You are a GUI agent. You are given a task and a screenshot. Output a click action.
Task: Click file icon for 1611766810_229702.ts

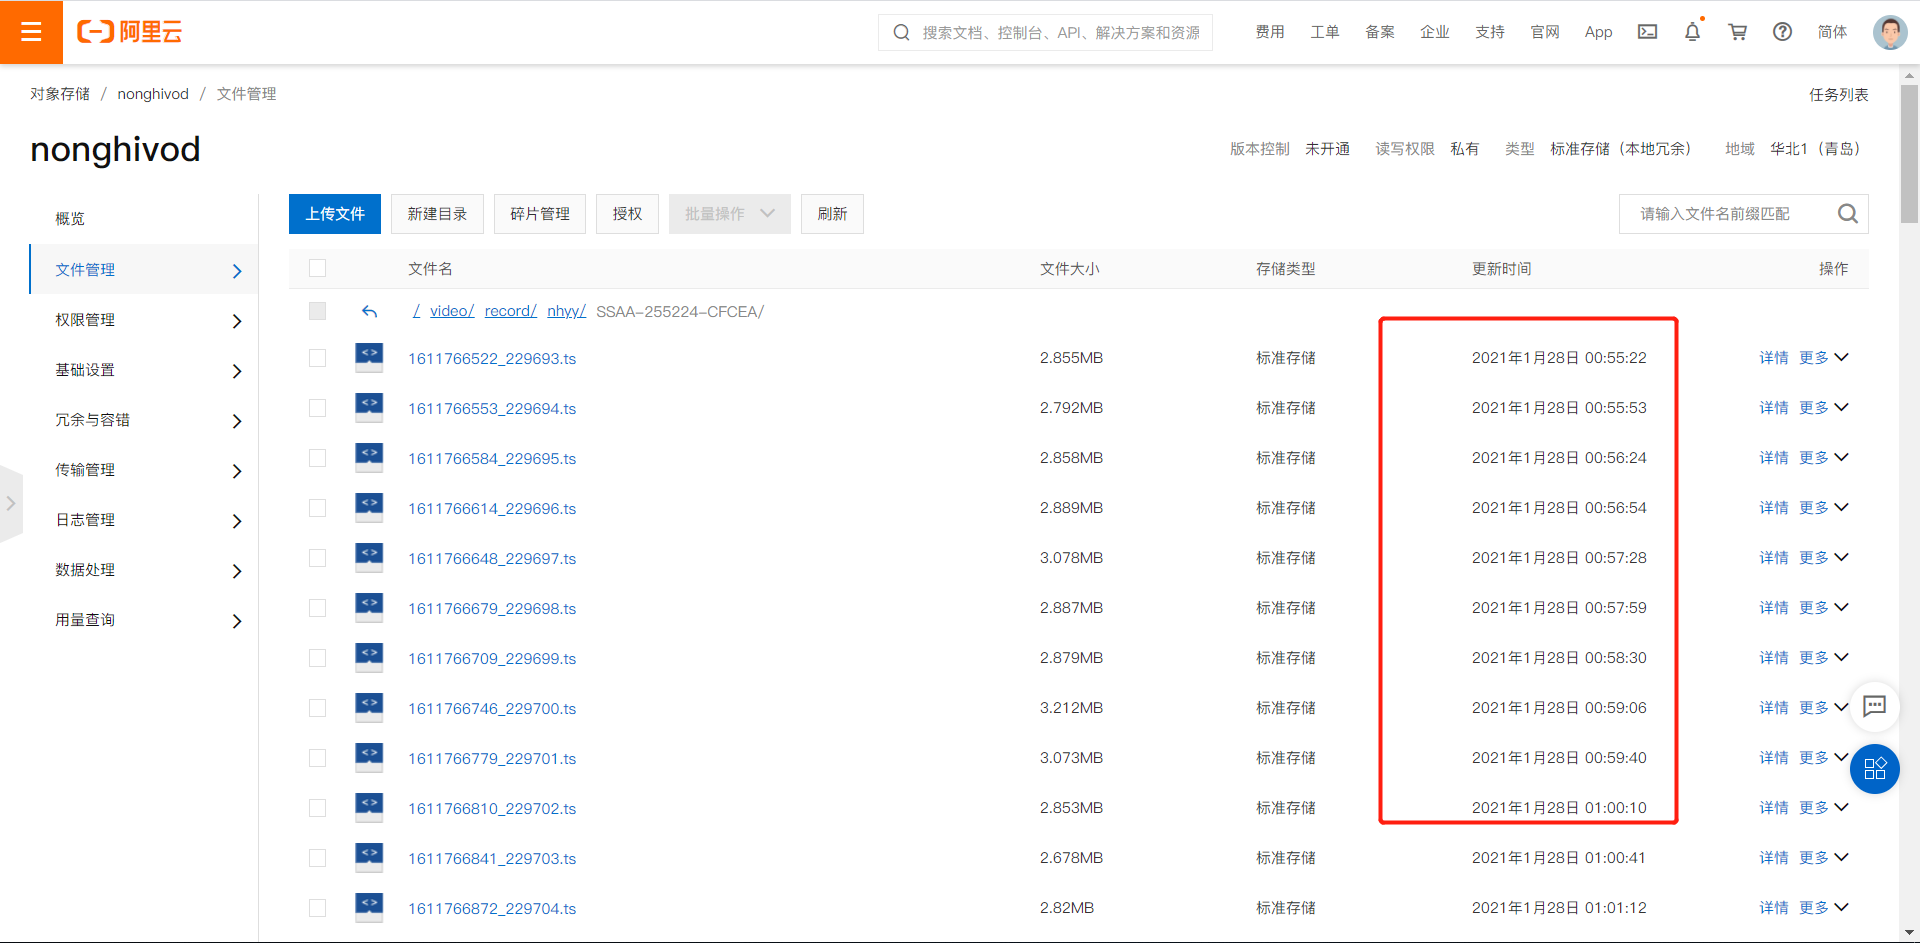(x=369, y=807)
